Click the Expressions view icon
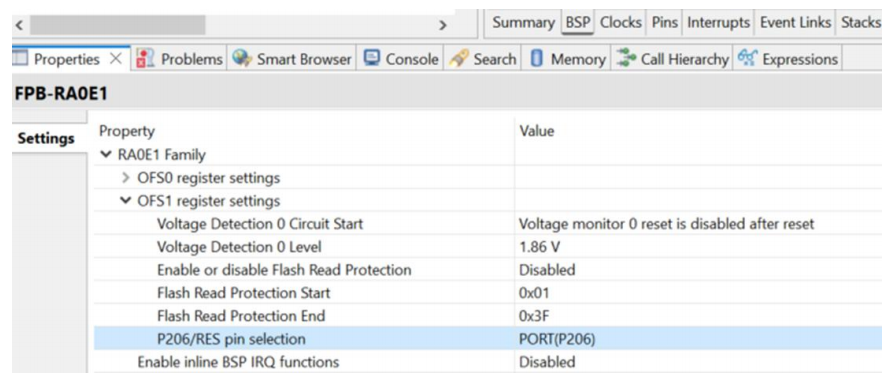 click(746, 59)
